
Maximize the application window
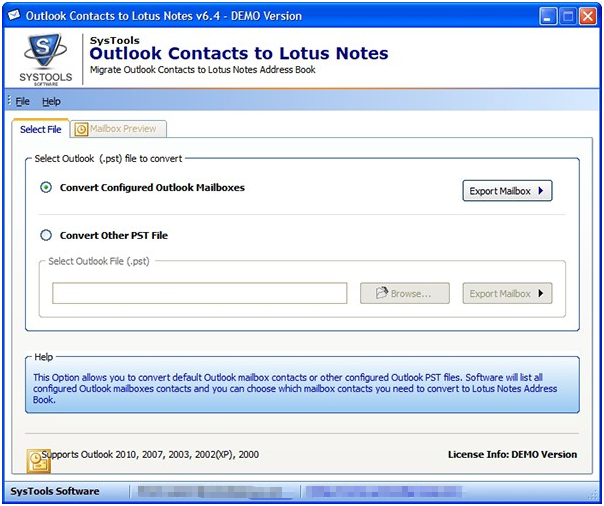(x=567, y=17)
